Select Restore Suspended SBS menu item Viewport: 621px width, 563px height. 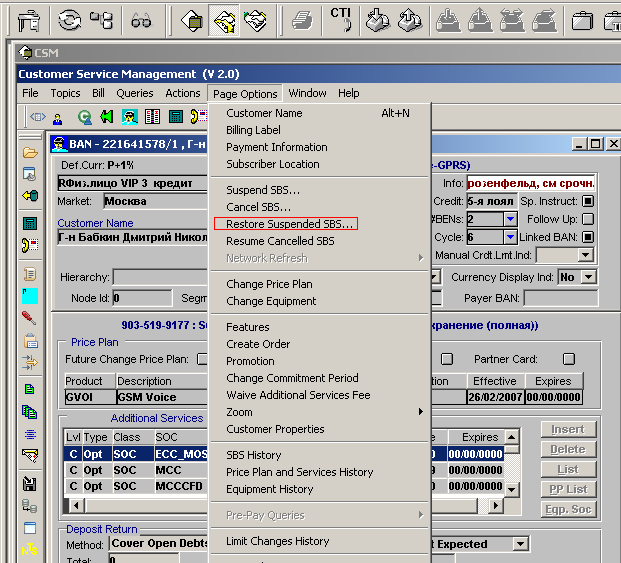(290, 224)
